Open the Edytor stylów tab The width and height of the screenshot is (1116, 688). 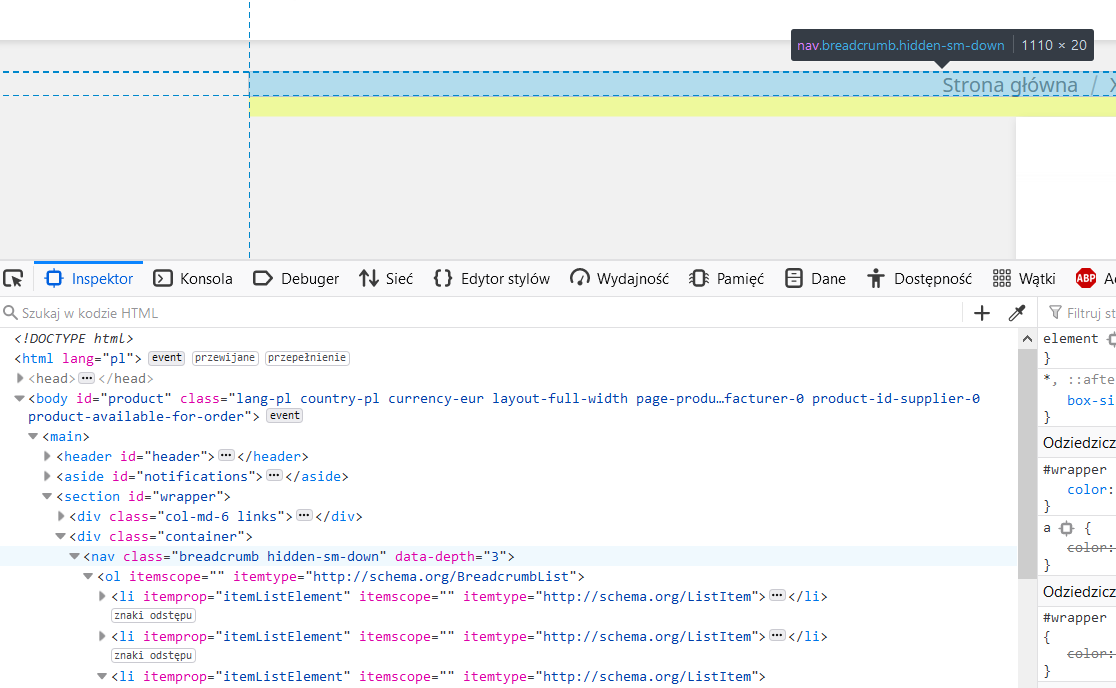pos(492,278)
